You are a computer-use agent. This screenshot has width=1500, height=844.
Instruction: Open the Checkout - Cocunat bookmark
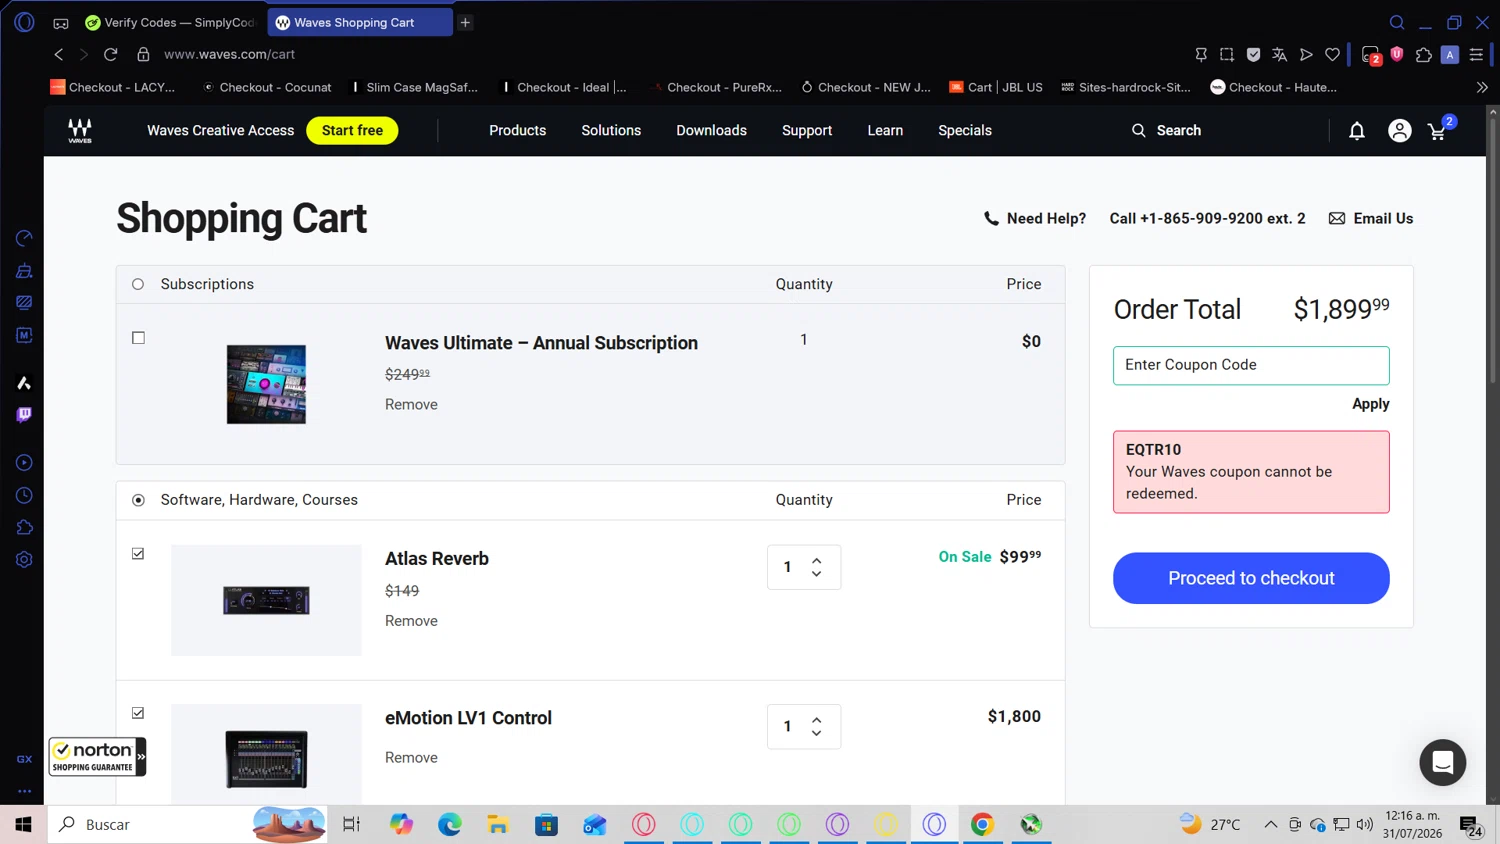click(x=267, y=87)
